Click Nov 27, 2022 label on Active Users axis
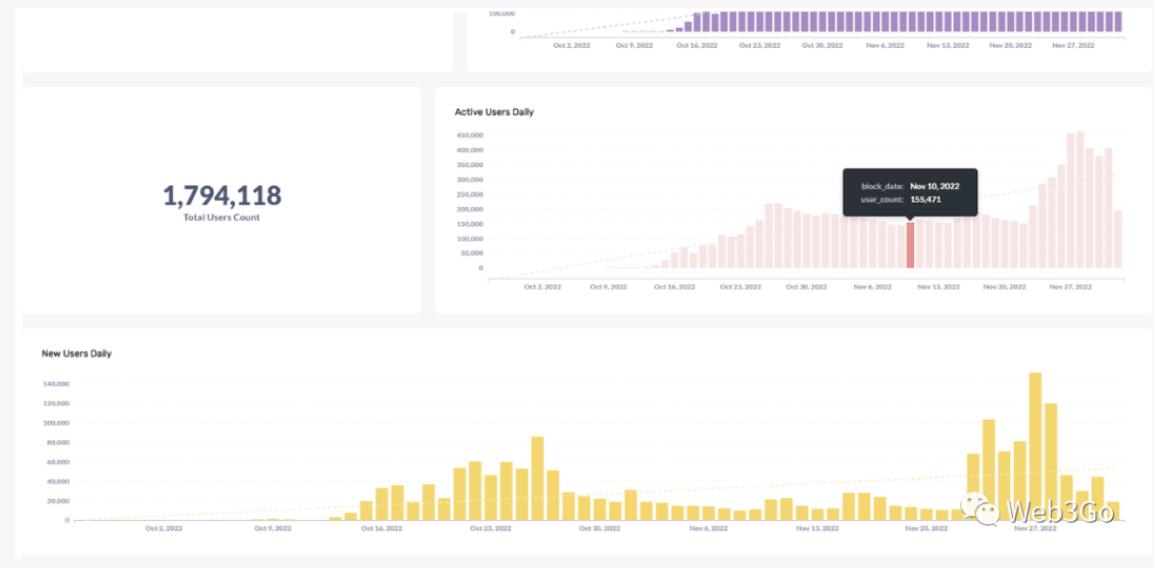Screen dimensions: 1154x568 (x=1068, y=287)
